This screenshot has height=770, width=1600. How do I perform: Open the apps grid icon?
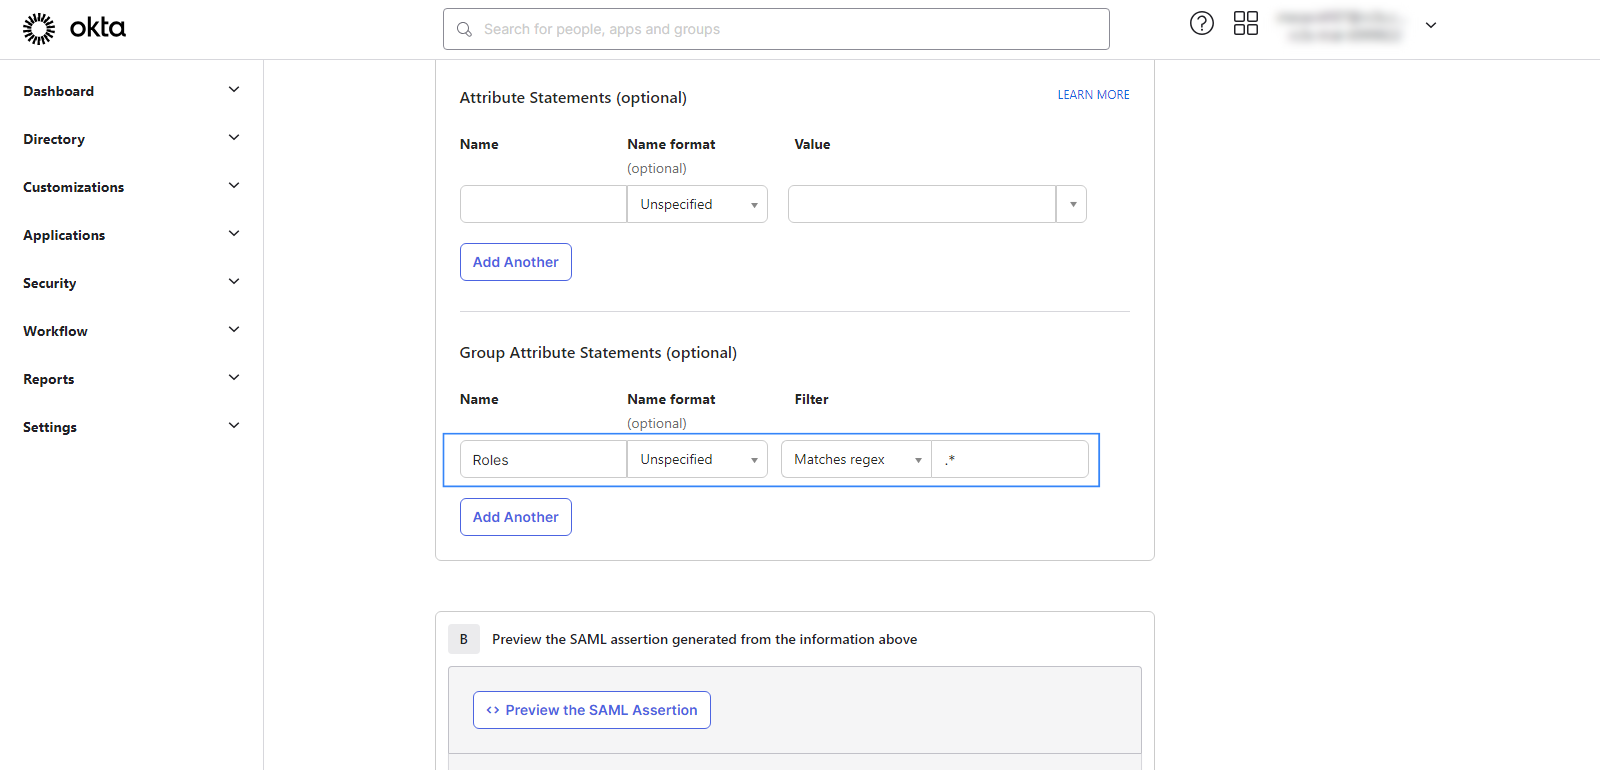[x=1245, y=24]
